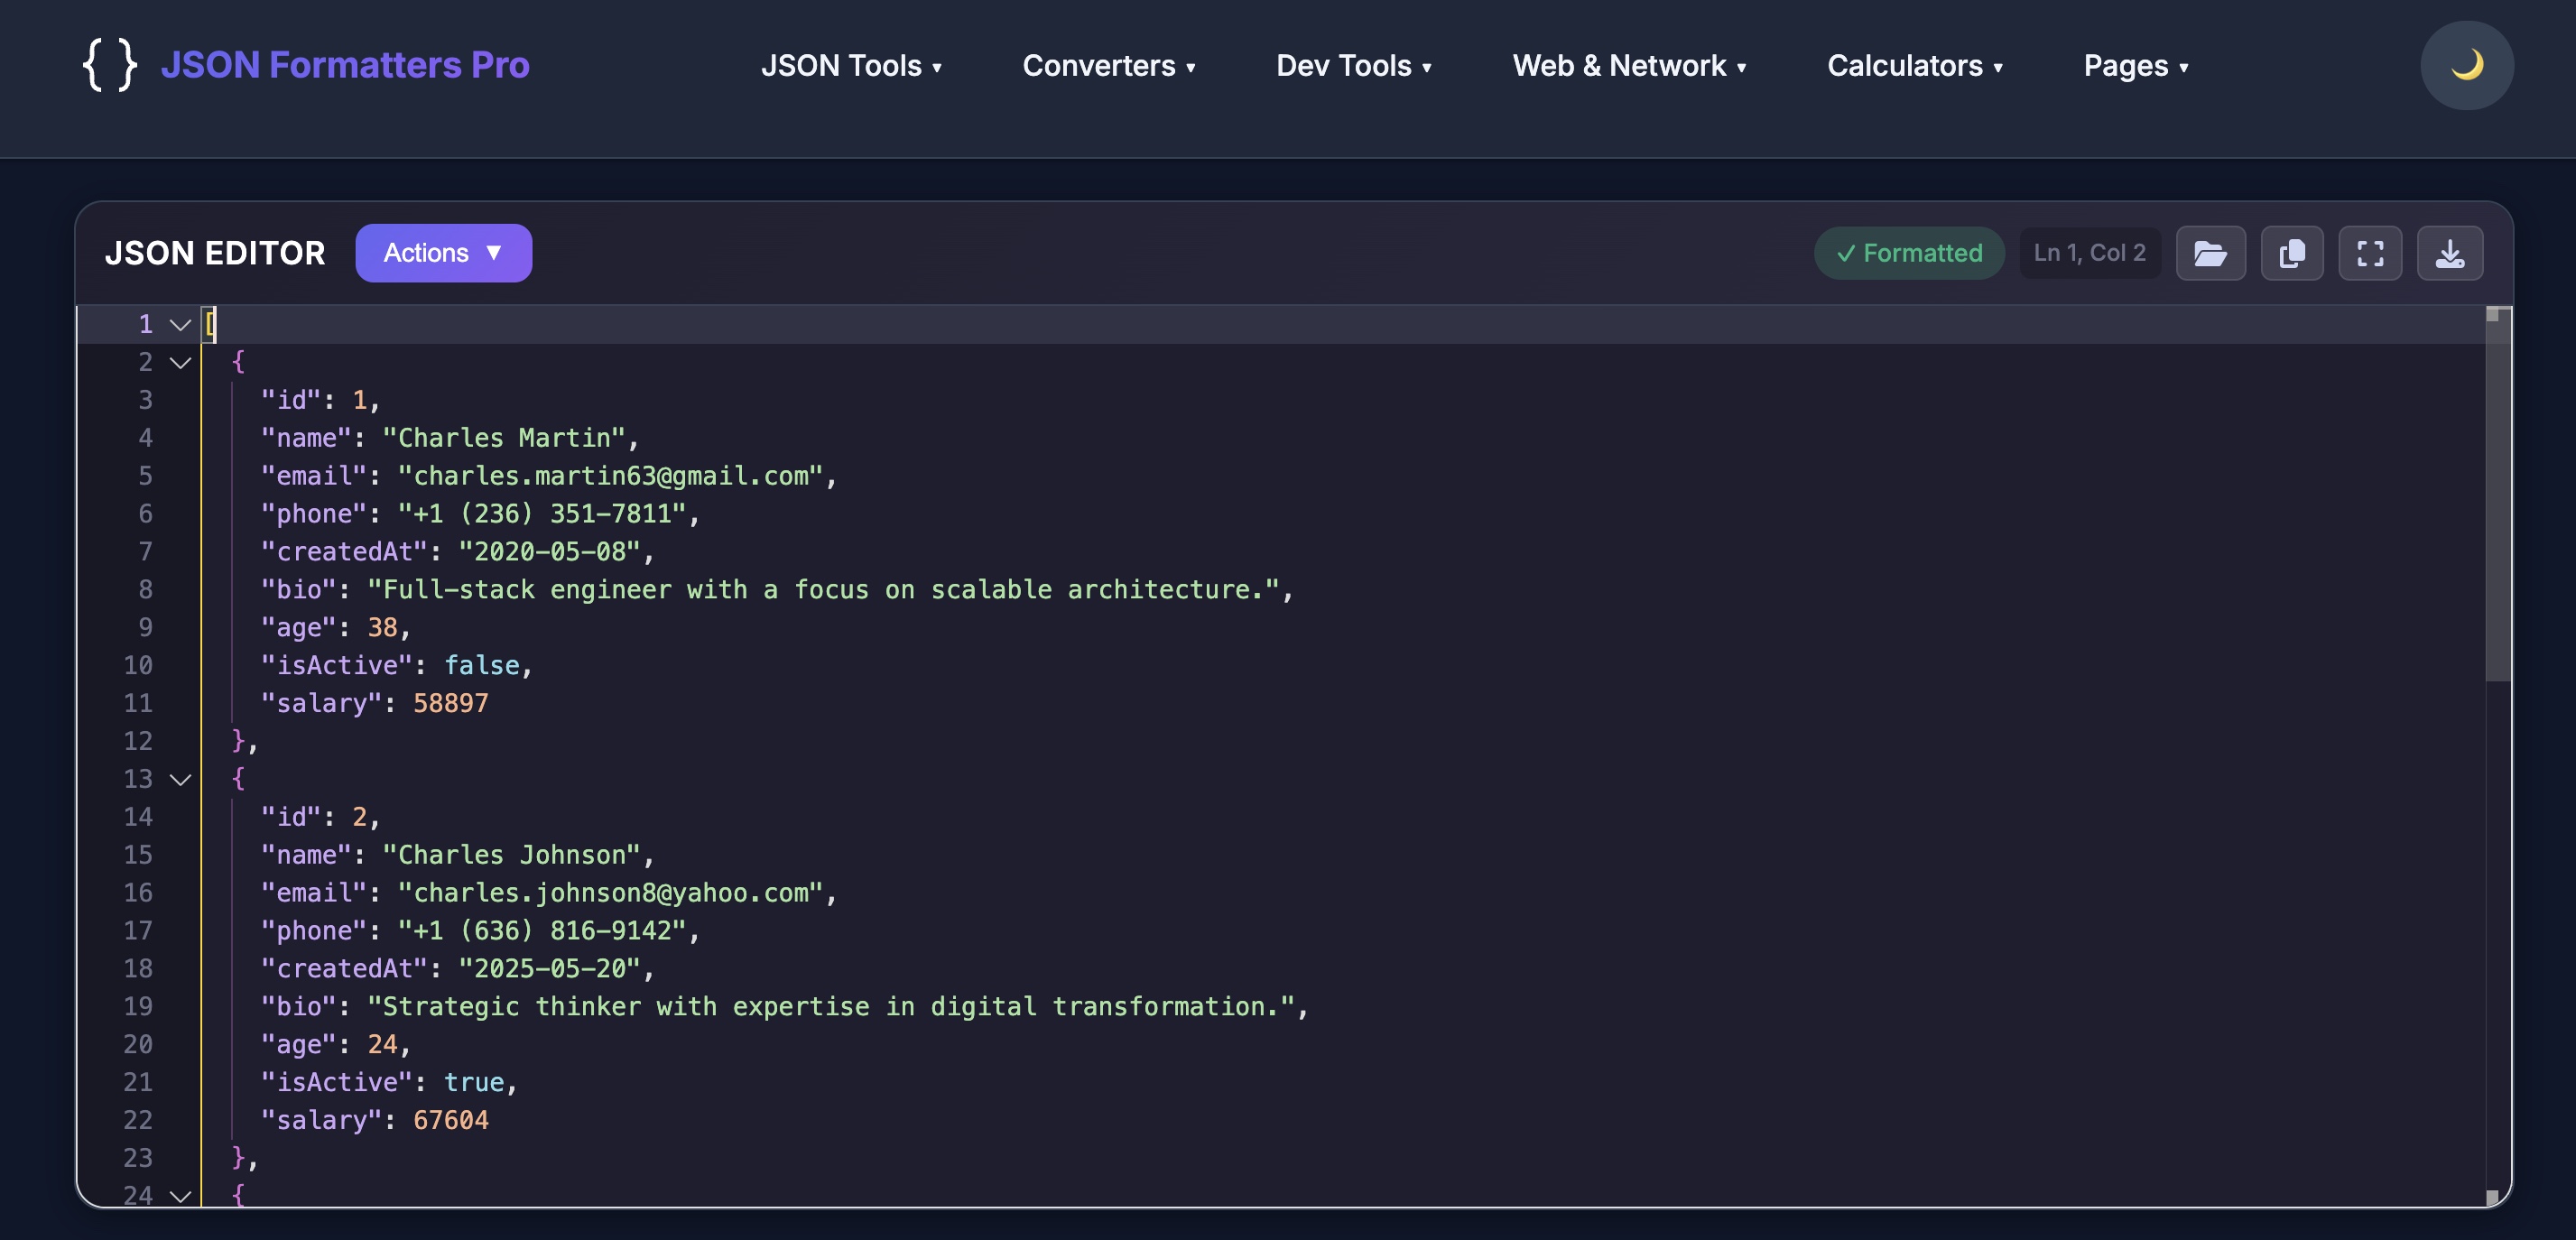Click the Formatted status check icon

[1846, 253]
